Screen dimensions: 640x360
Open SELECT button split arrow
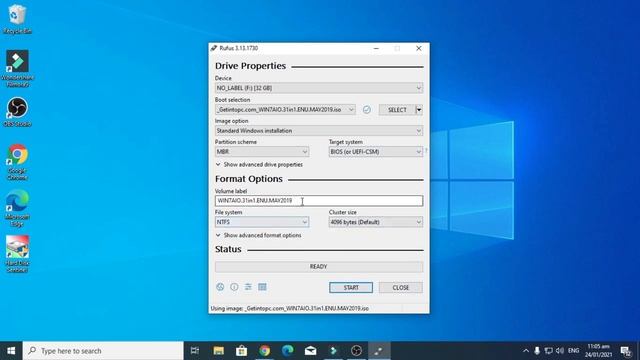coord(419,109)
